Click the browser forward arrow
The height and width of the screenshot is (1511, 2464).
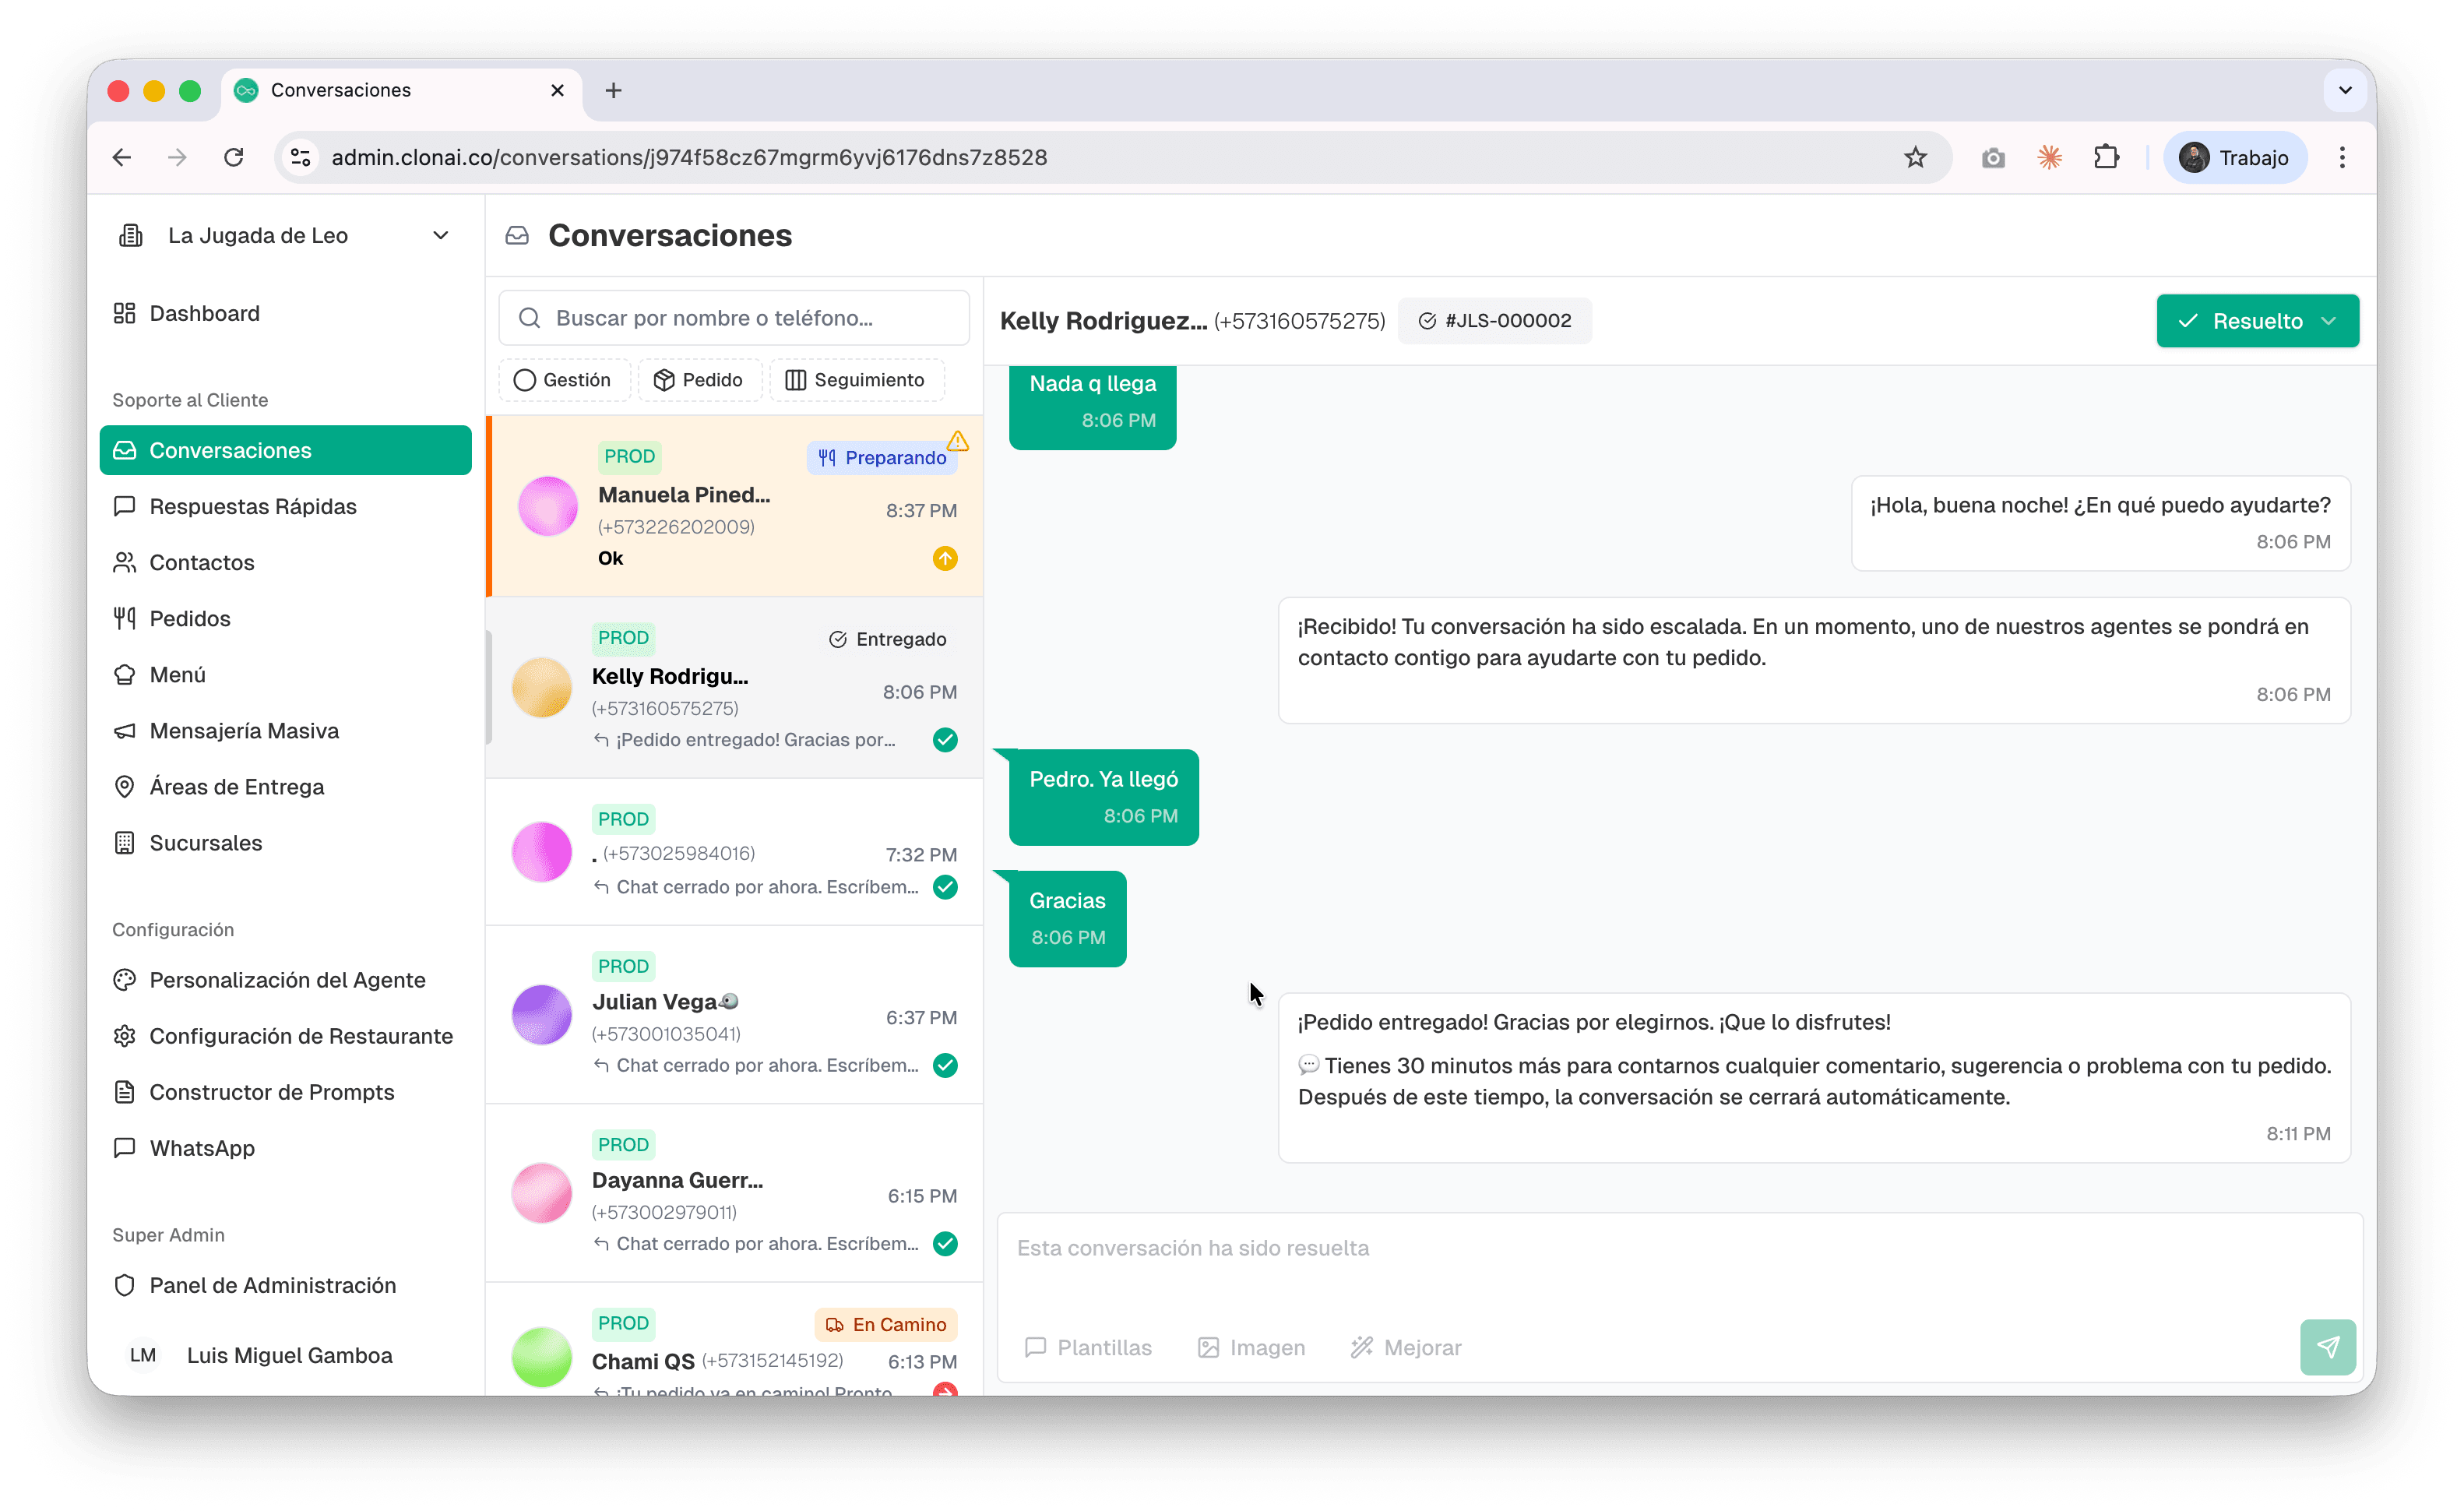tap(177, 157)
